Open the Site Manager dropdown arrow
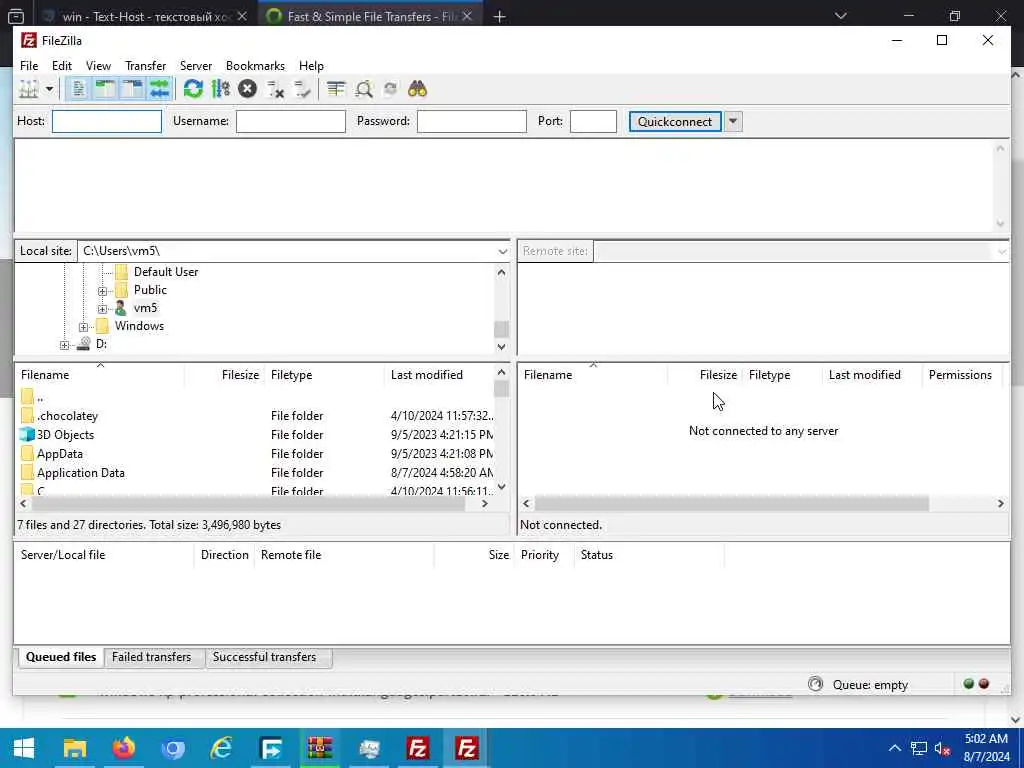This screenshot has height=768, width=1024. (49, 89)
